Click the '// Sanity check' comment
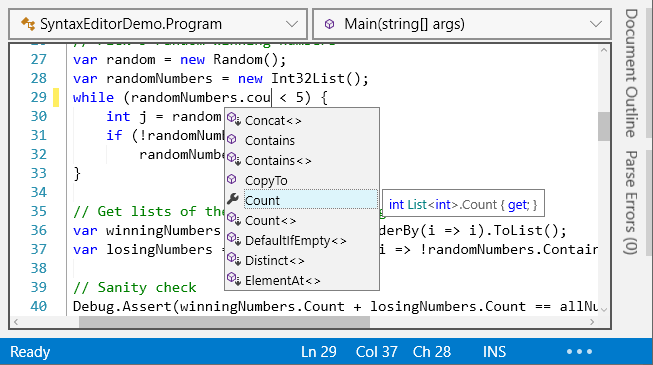The width and height of the screenshot is (653, 365). click(x=135, y=288)
